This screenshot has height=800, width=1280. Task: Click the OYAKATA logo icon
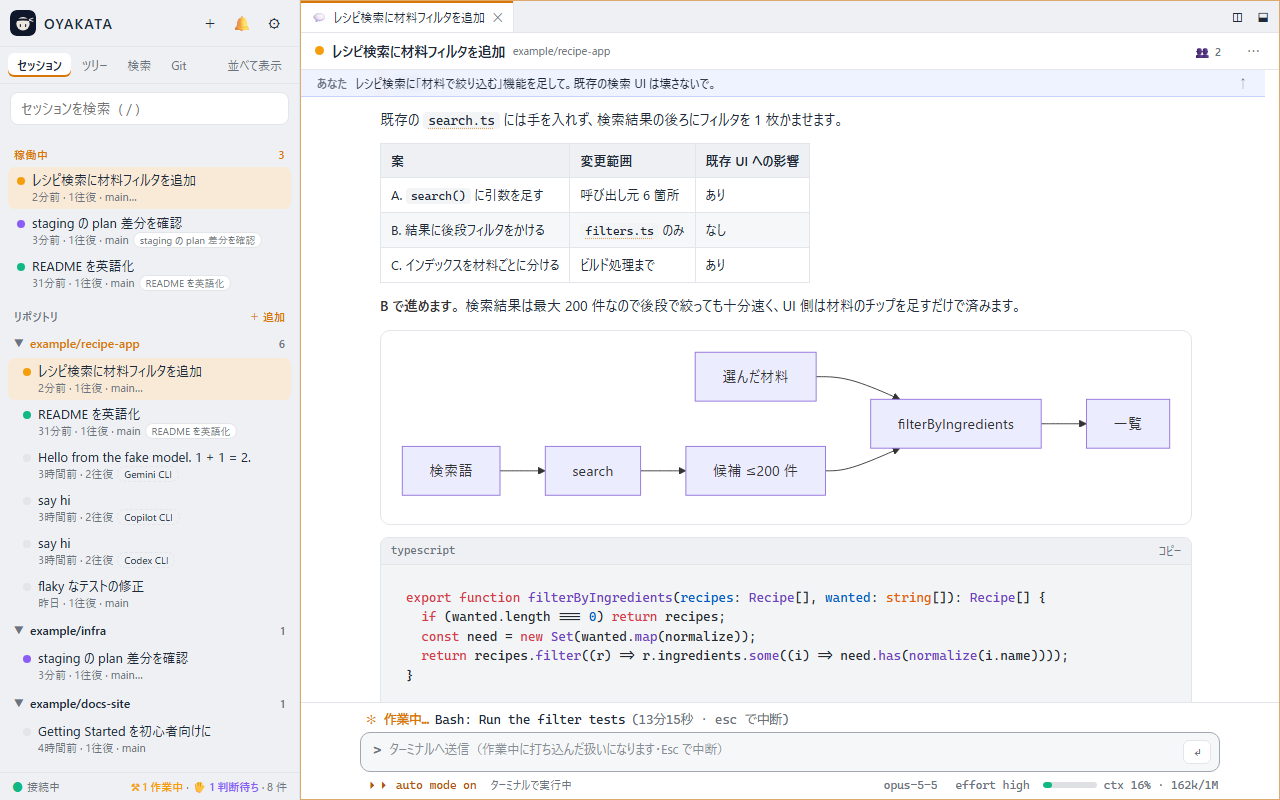(23, 24)
